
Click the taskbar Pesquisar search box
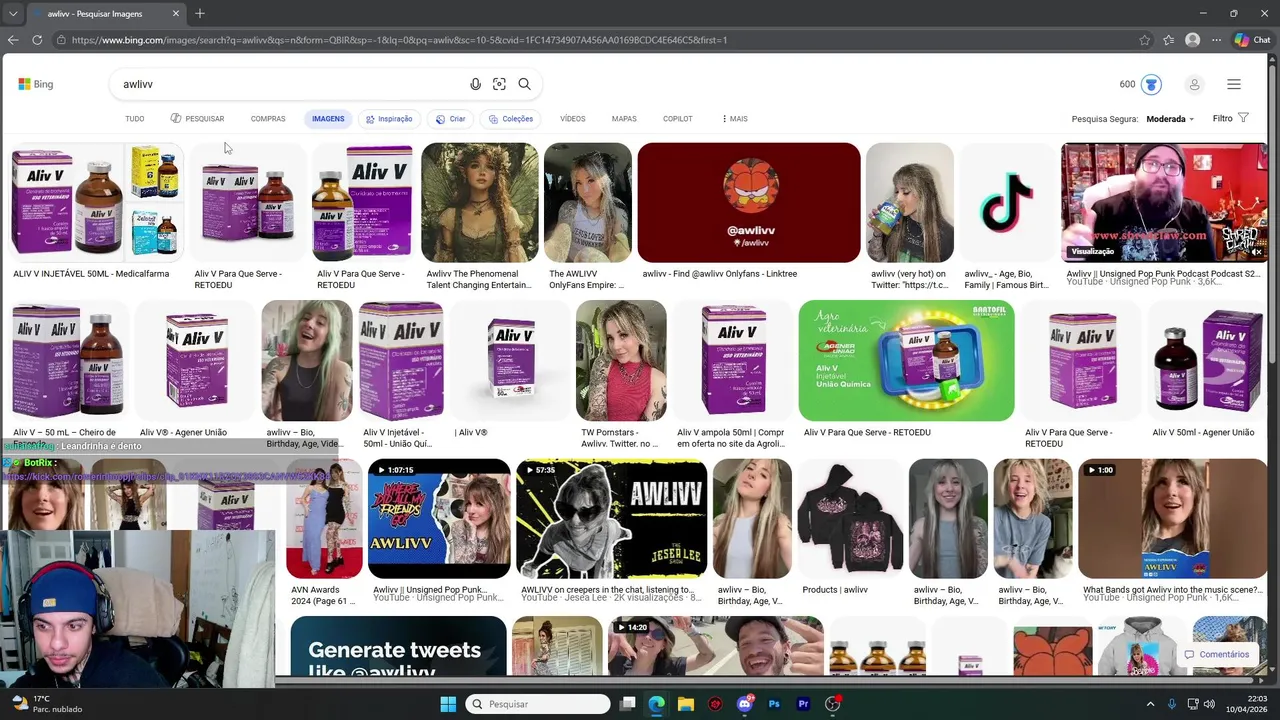coord(538,704)
